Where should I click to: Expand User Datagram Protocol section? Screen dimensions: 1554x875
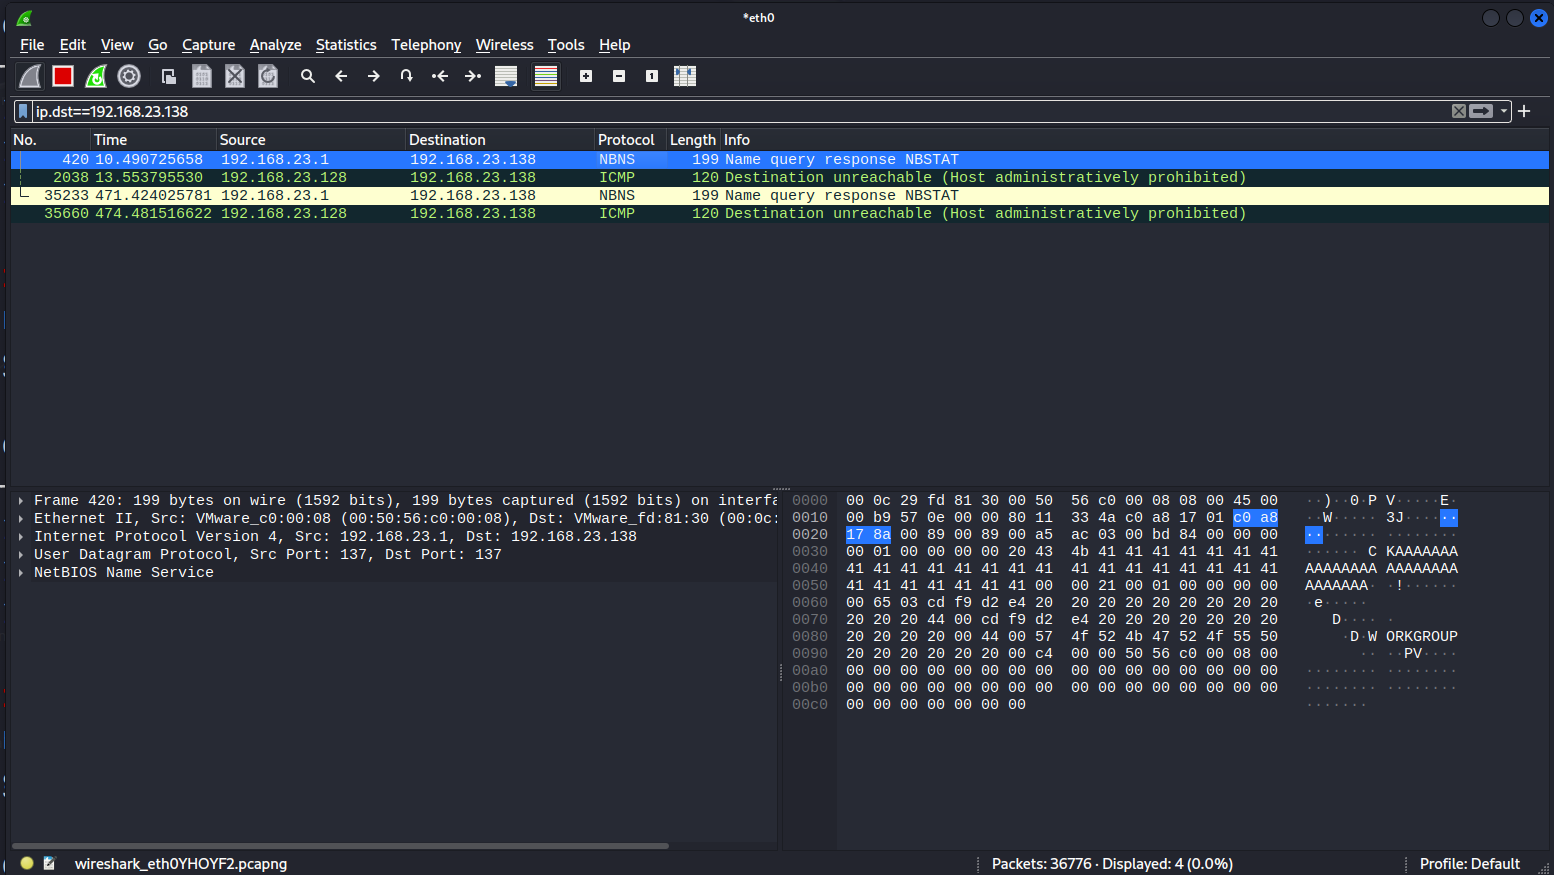click(x=20, y=554)
